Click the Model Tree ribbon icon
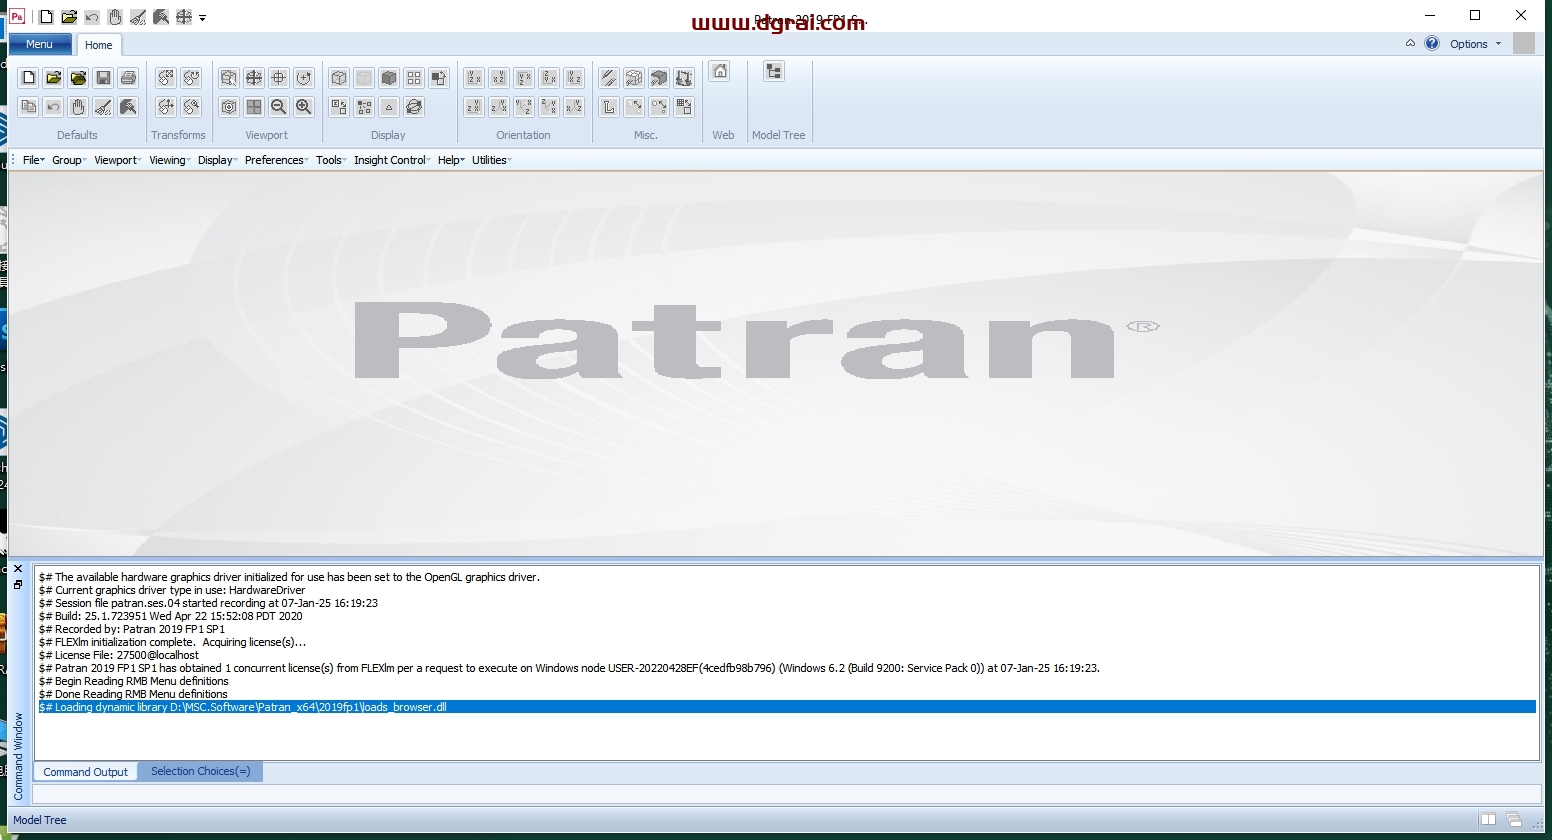1552x840 pixels. (774, 71)
